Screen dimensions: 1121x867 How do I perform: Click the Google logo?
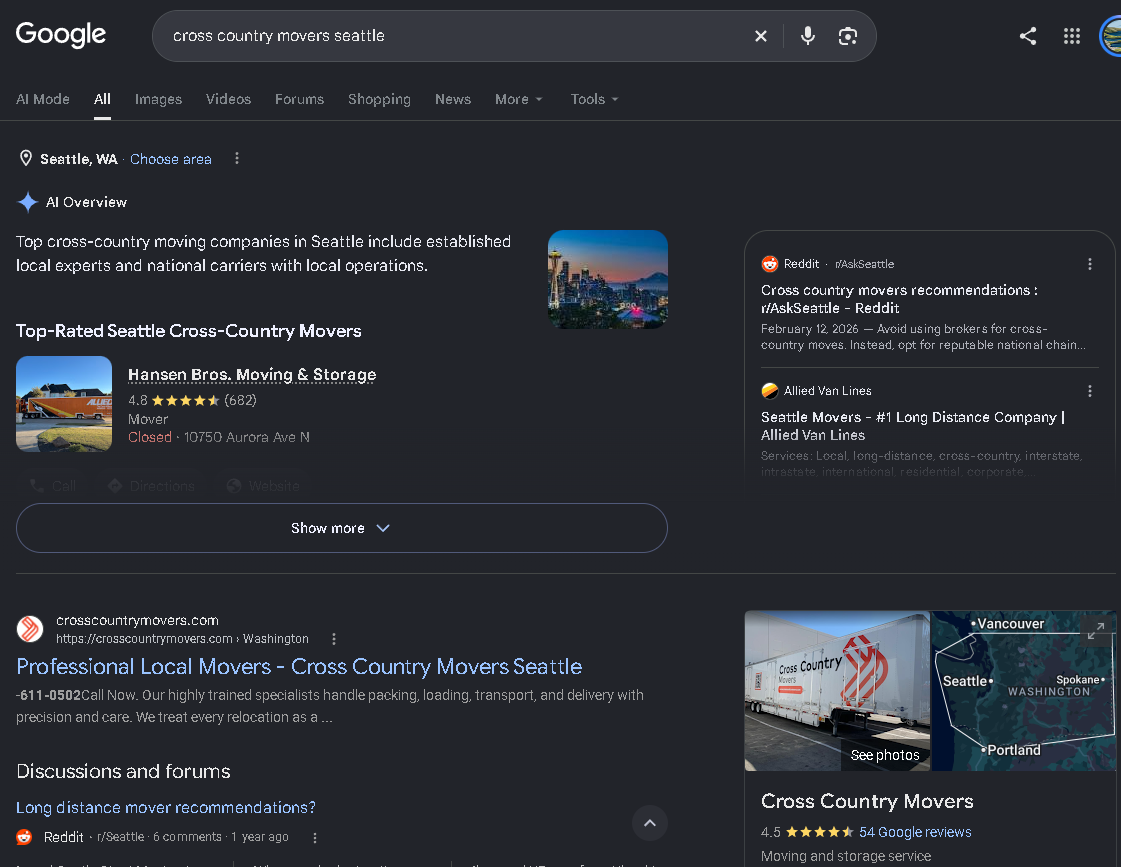tap(61, 34)
